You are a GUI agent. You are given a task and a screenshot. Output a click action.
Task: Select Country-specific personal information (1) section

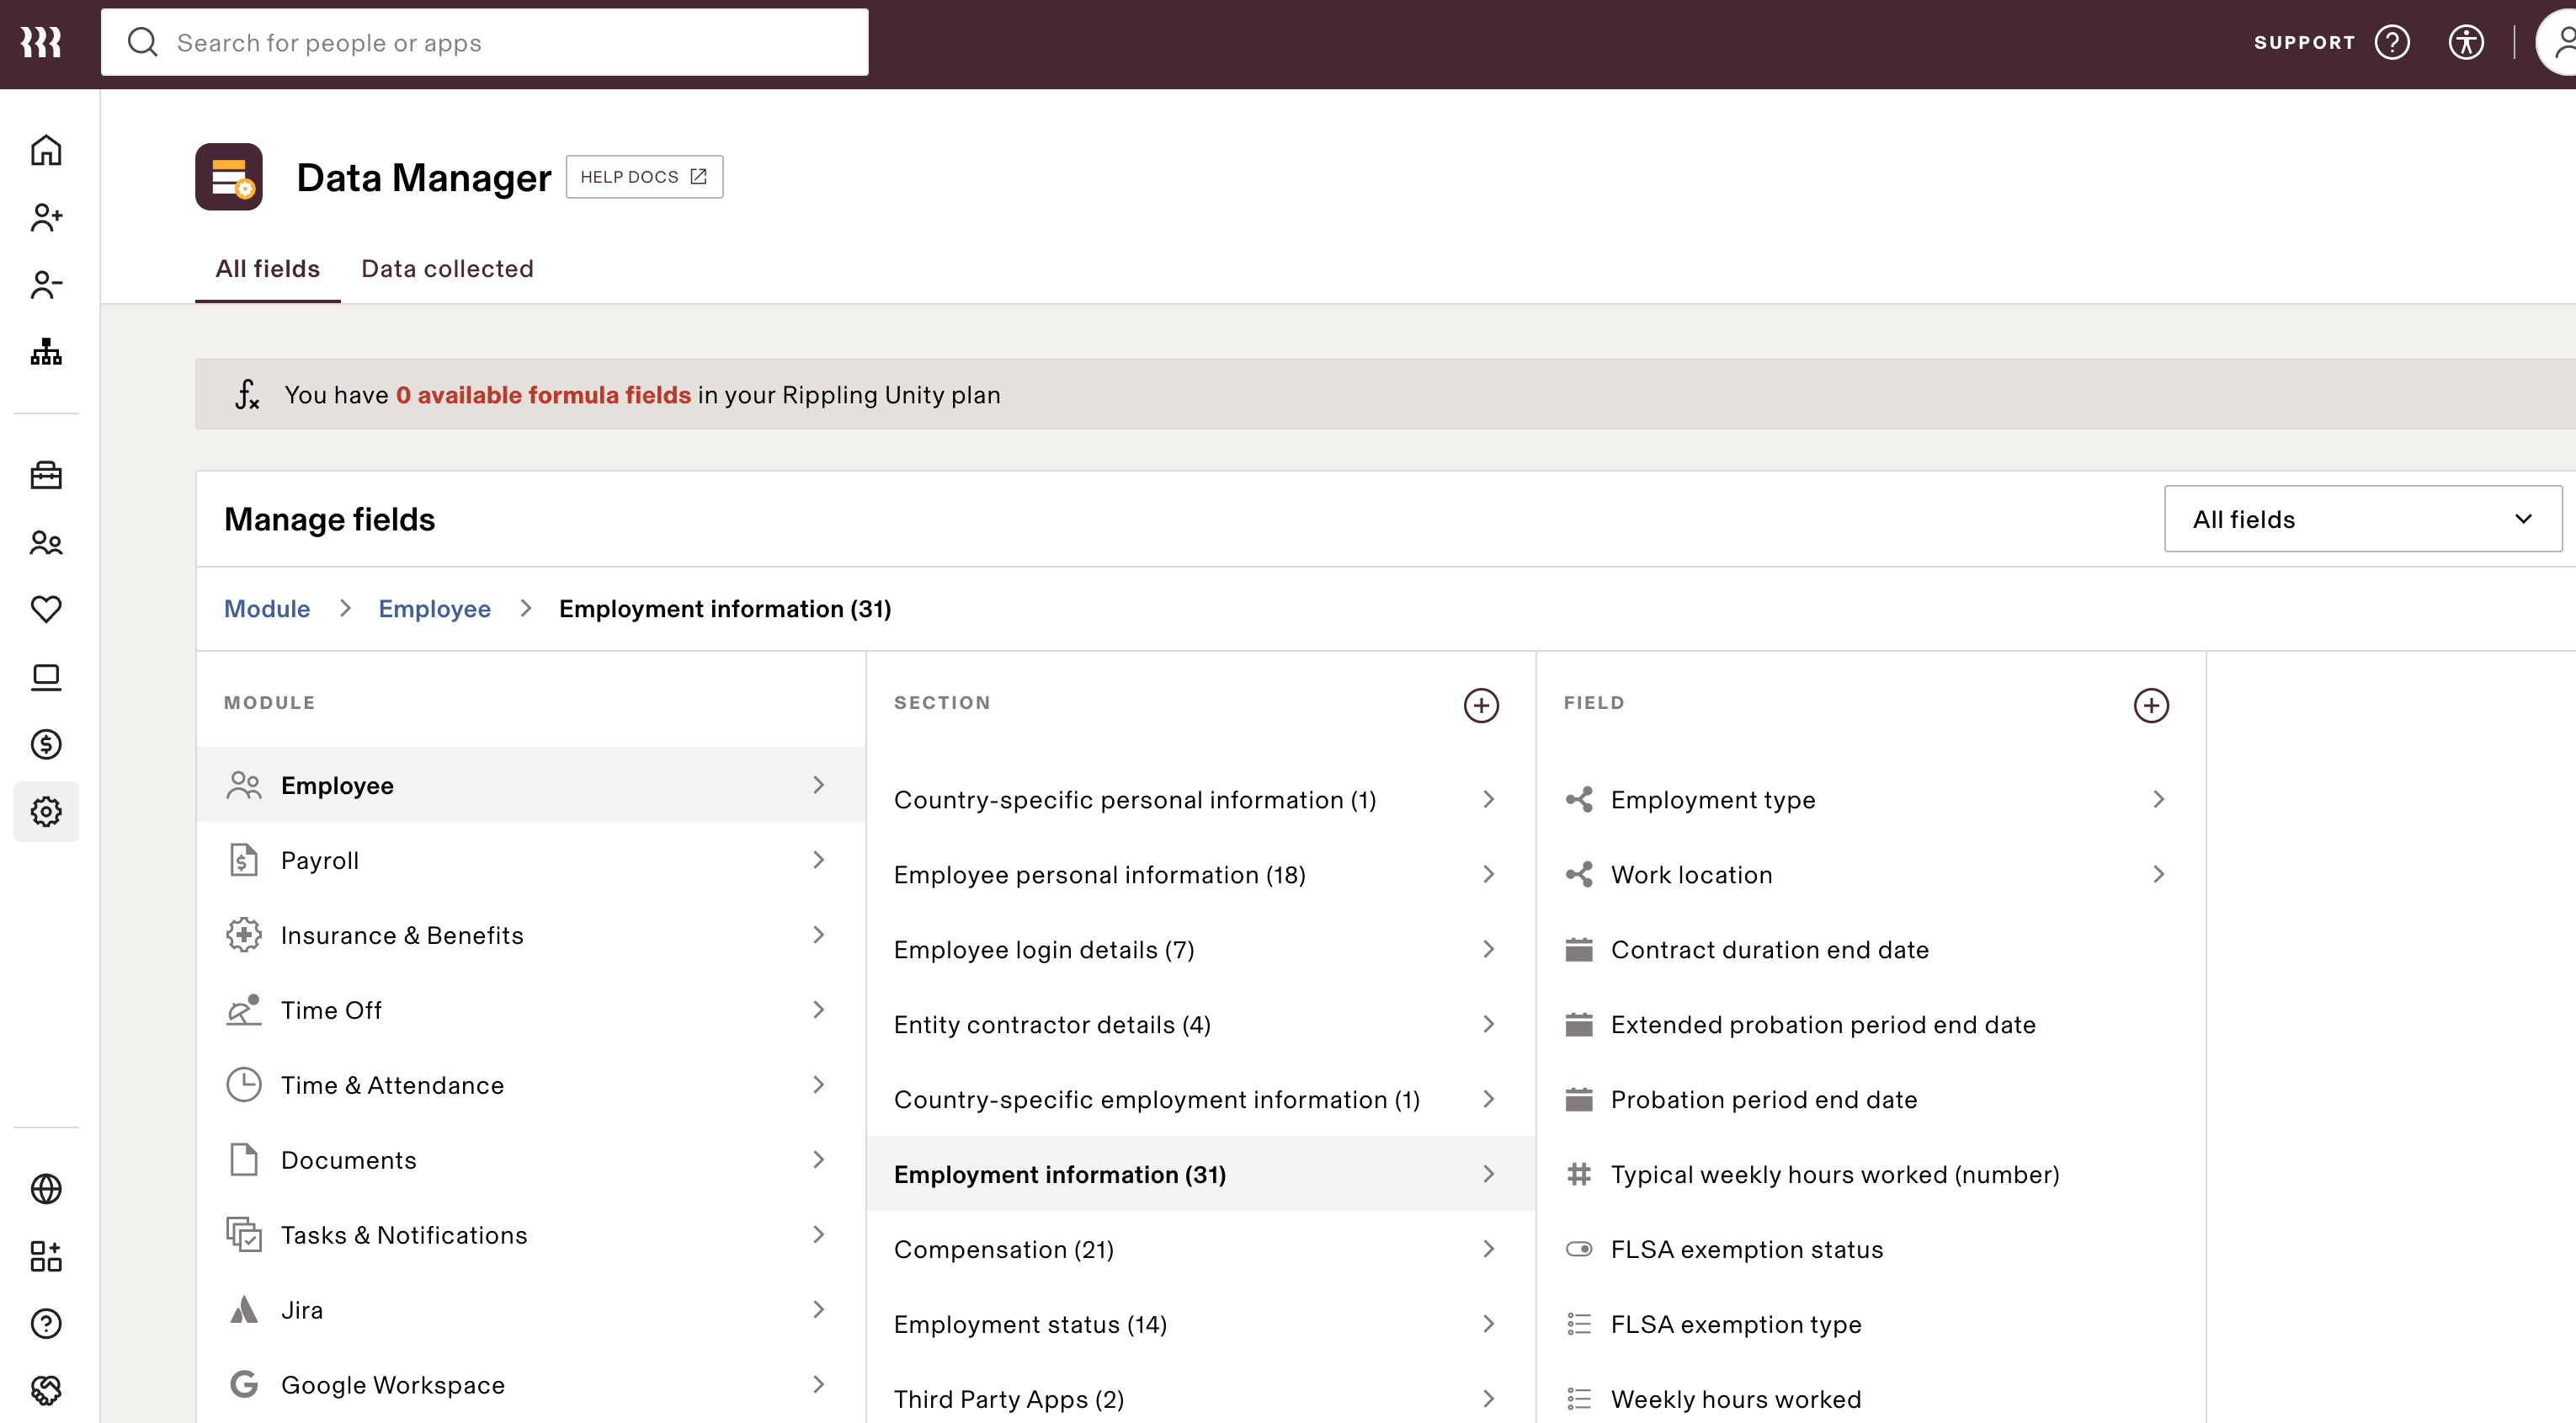click(x=1200, y=799)
